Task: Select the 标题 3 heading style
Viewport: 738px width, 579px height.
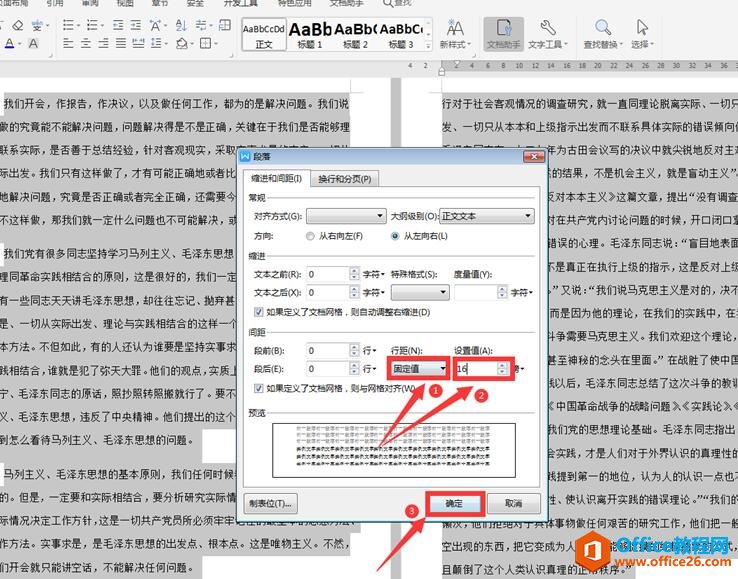Action: (401, 34)
